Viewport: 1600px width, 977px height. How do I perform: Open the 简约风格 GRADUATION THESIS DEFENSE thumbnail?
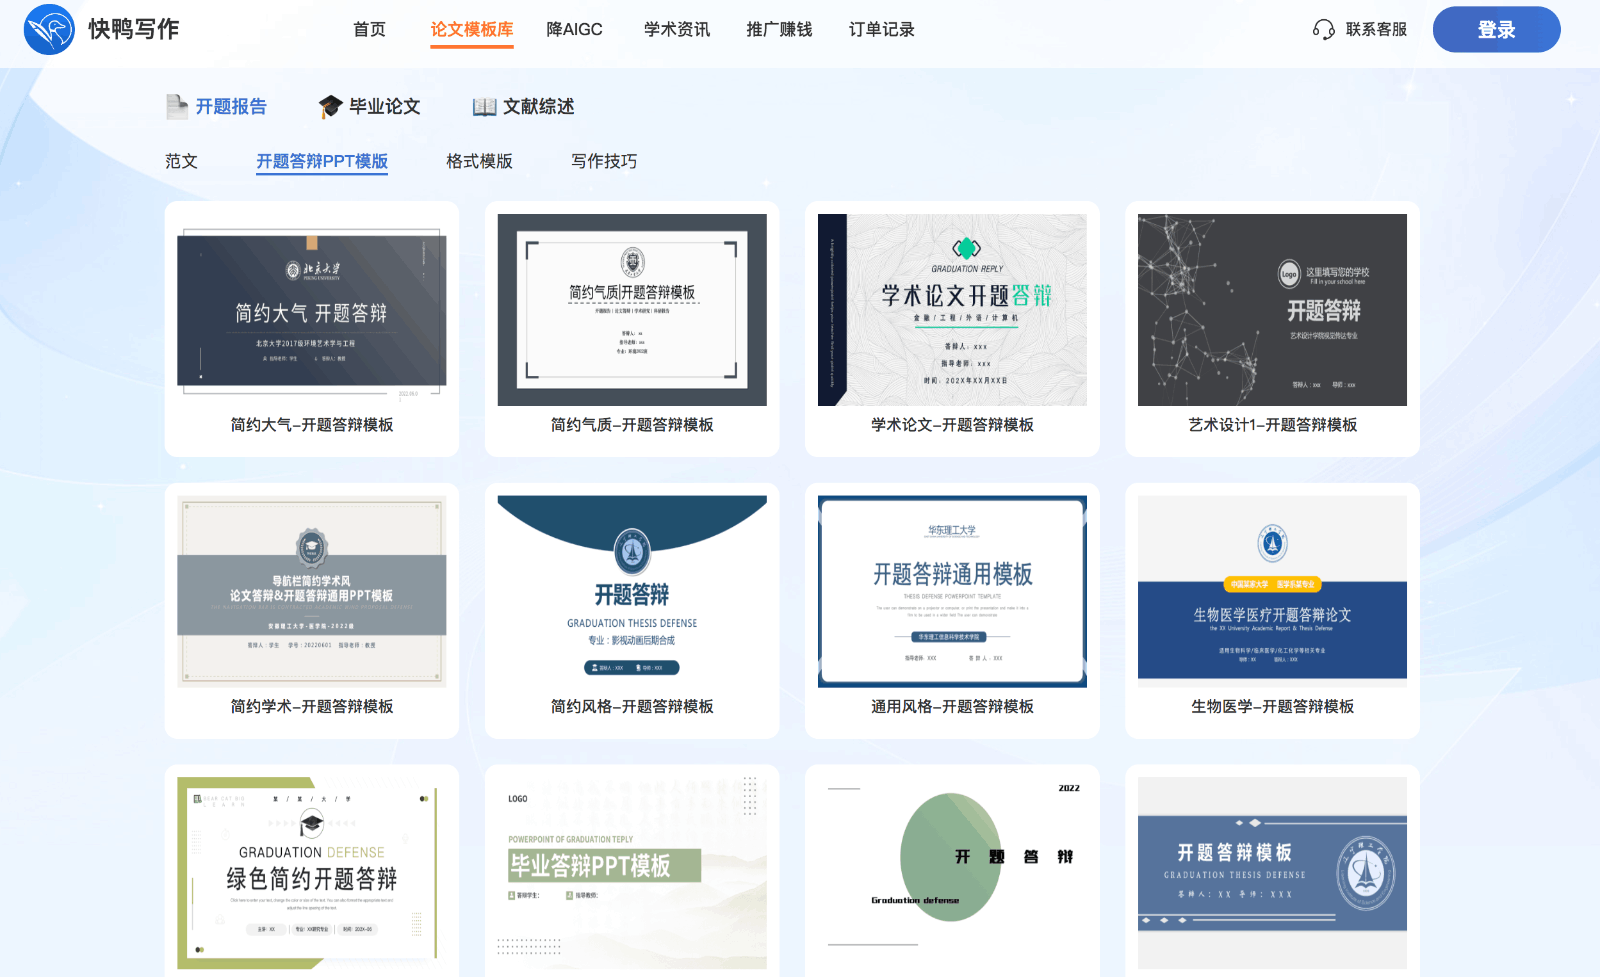[632, 591]
